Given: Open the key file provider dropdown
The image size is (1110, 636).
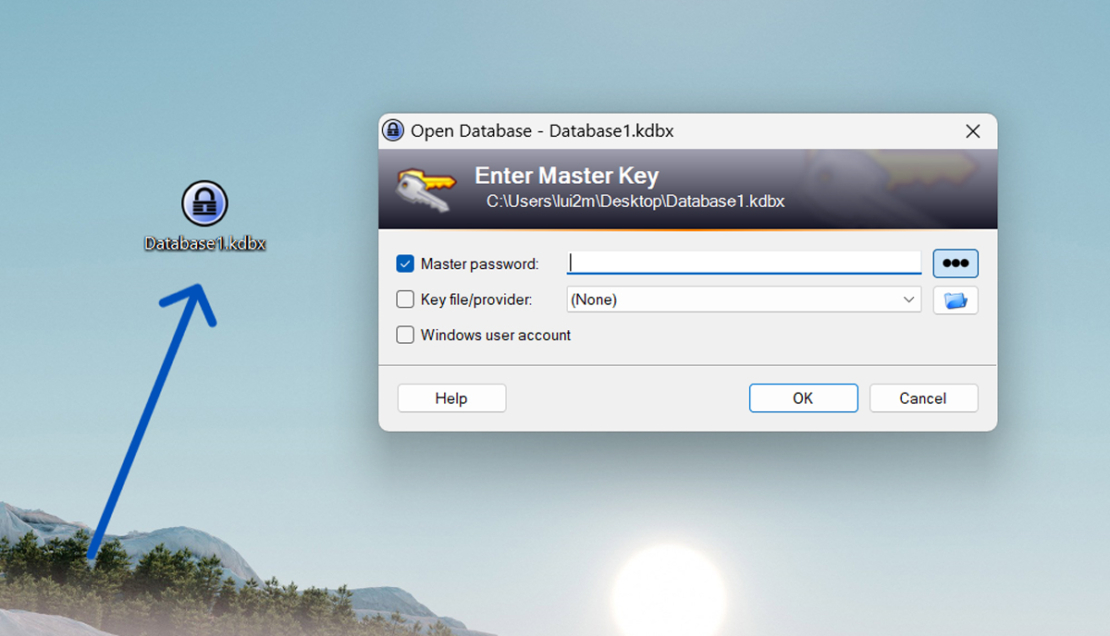Looking at the screenshot, I should click(743, 299).
